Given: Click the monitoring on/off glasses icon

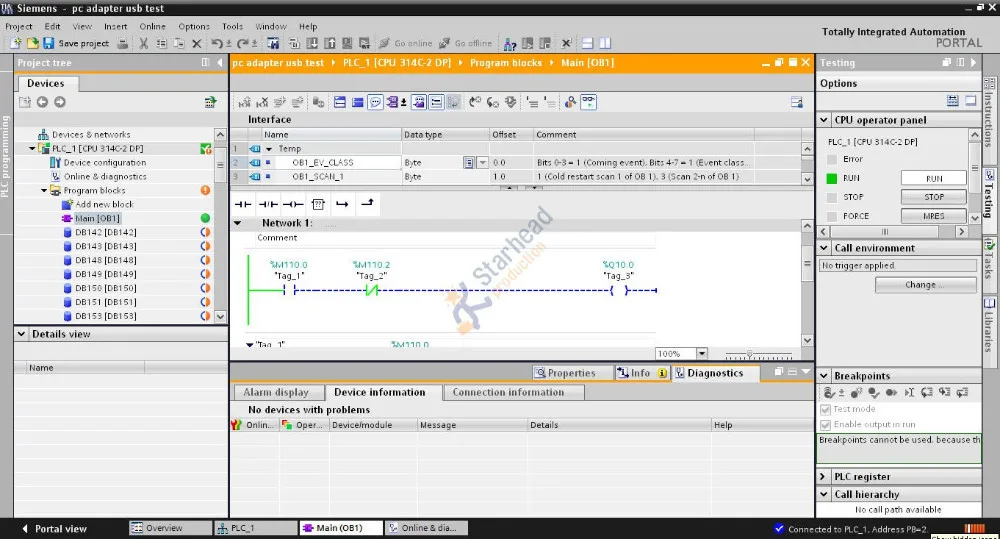Looking at the screenshot, I should [589, 101].
